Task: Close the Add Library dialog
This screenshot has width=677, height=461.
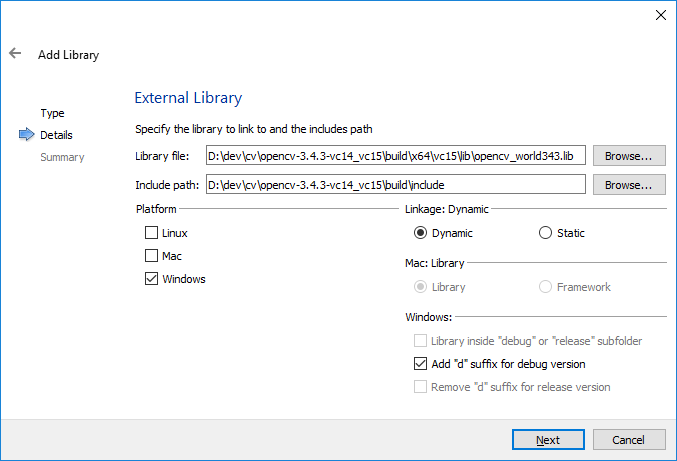Action: (661, 15)
